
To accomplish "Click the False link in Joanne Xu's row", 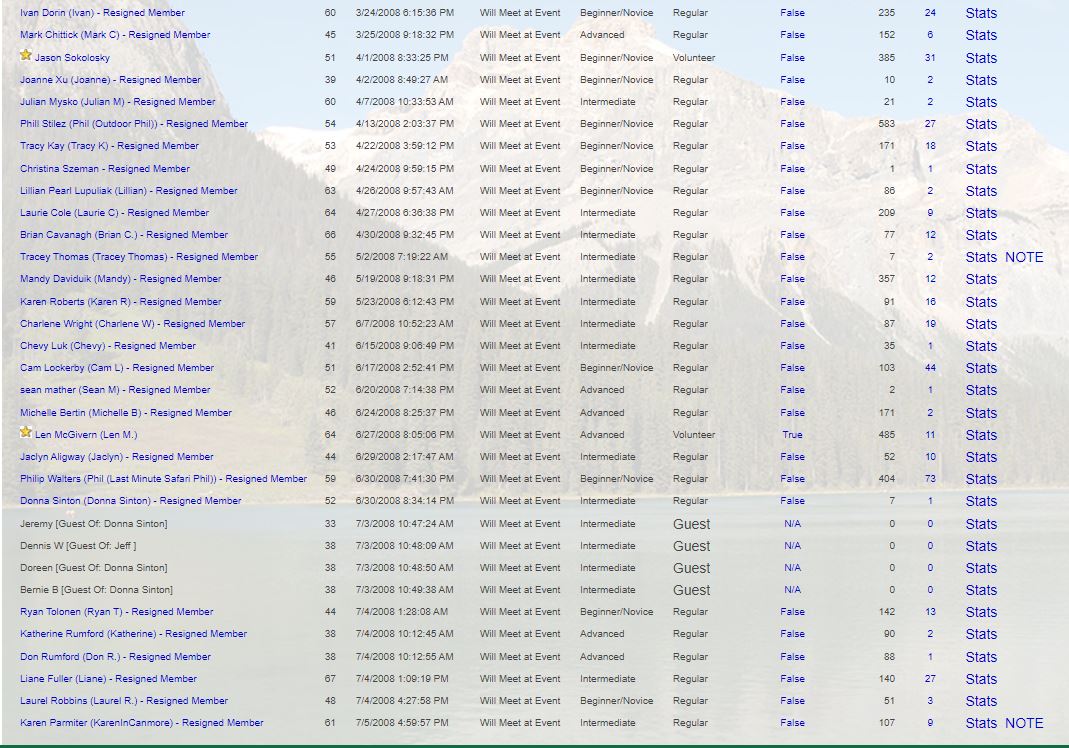I will click(x=792, y=80).
